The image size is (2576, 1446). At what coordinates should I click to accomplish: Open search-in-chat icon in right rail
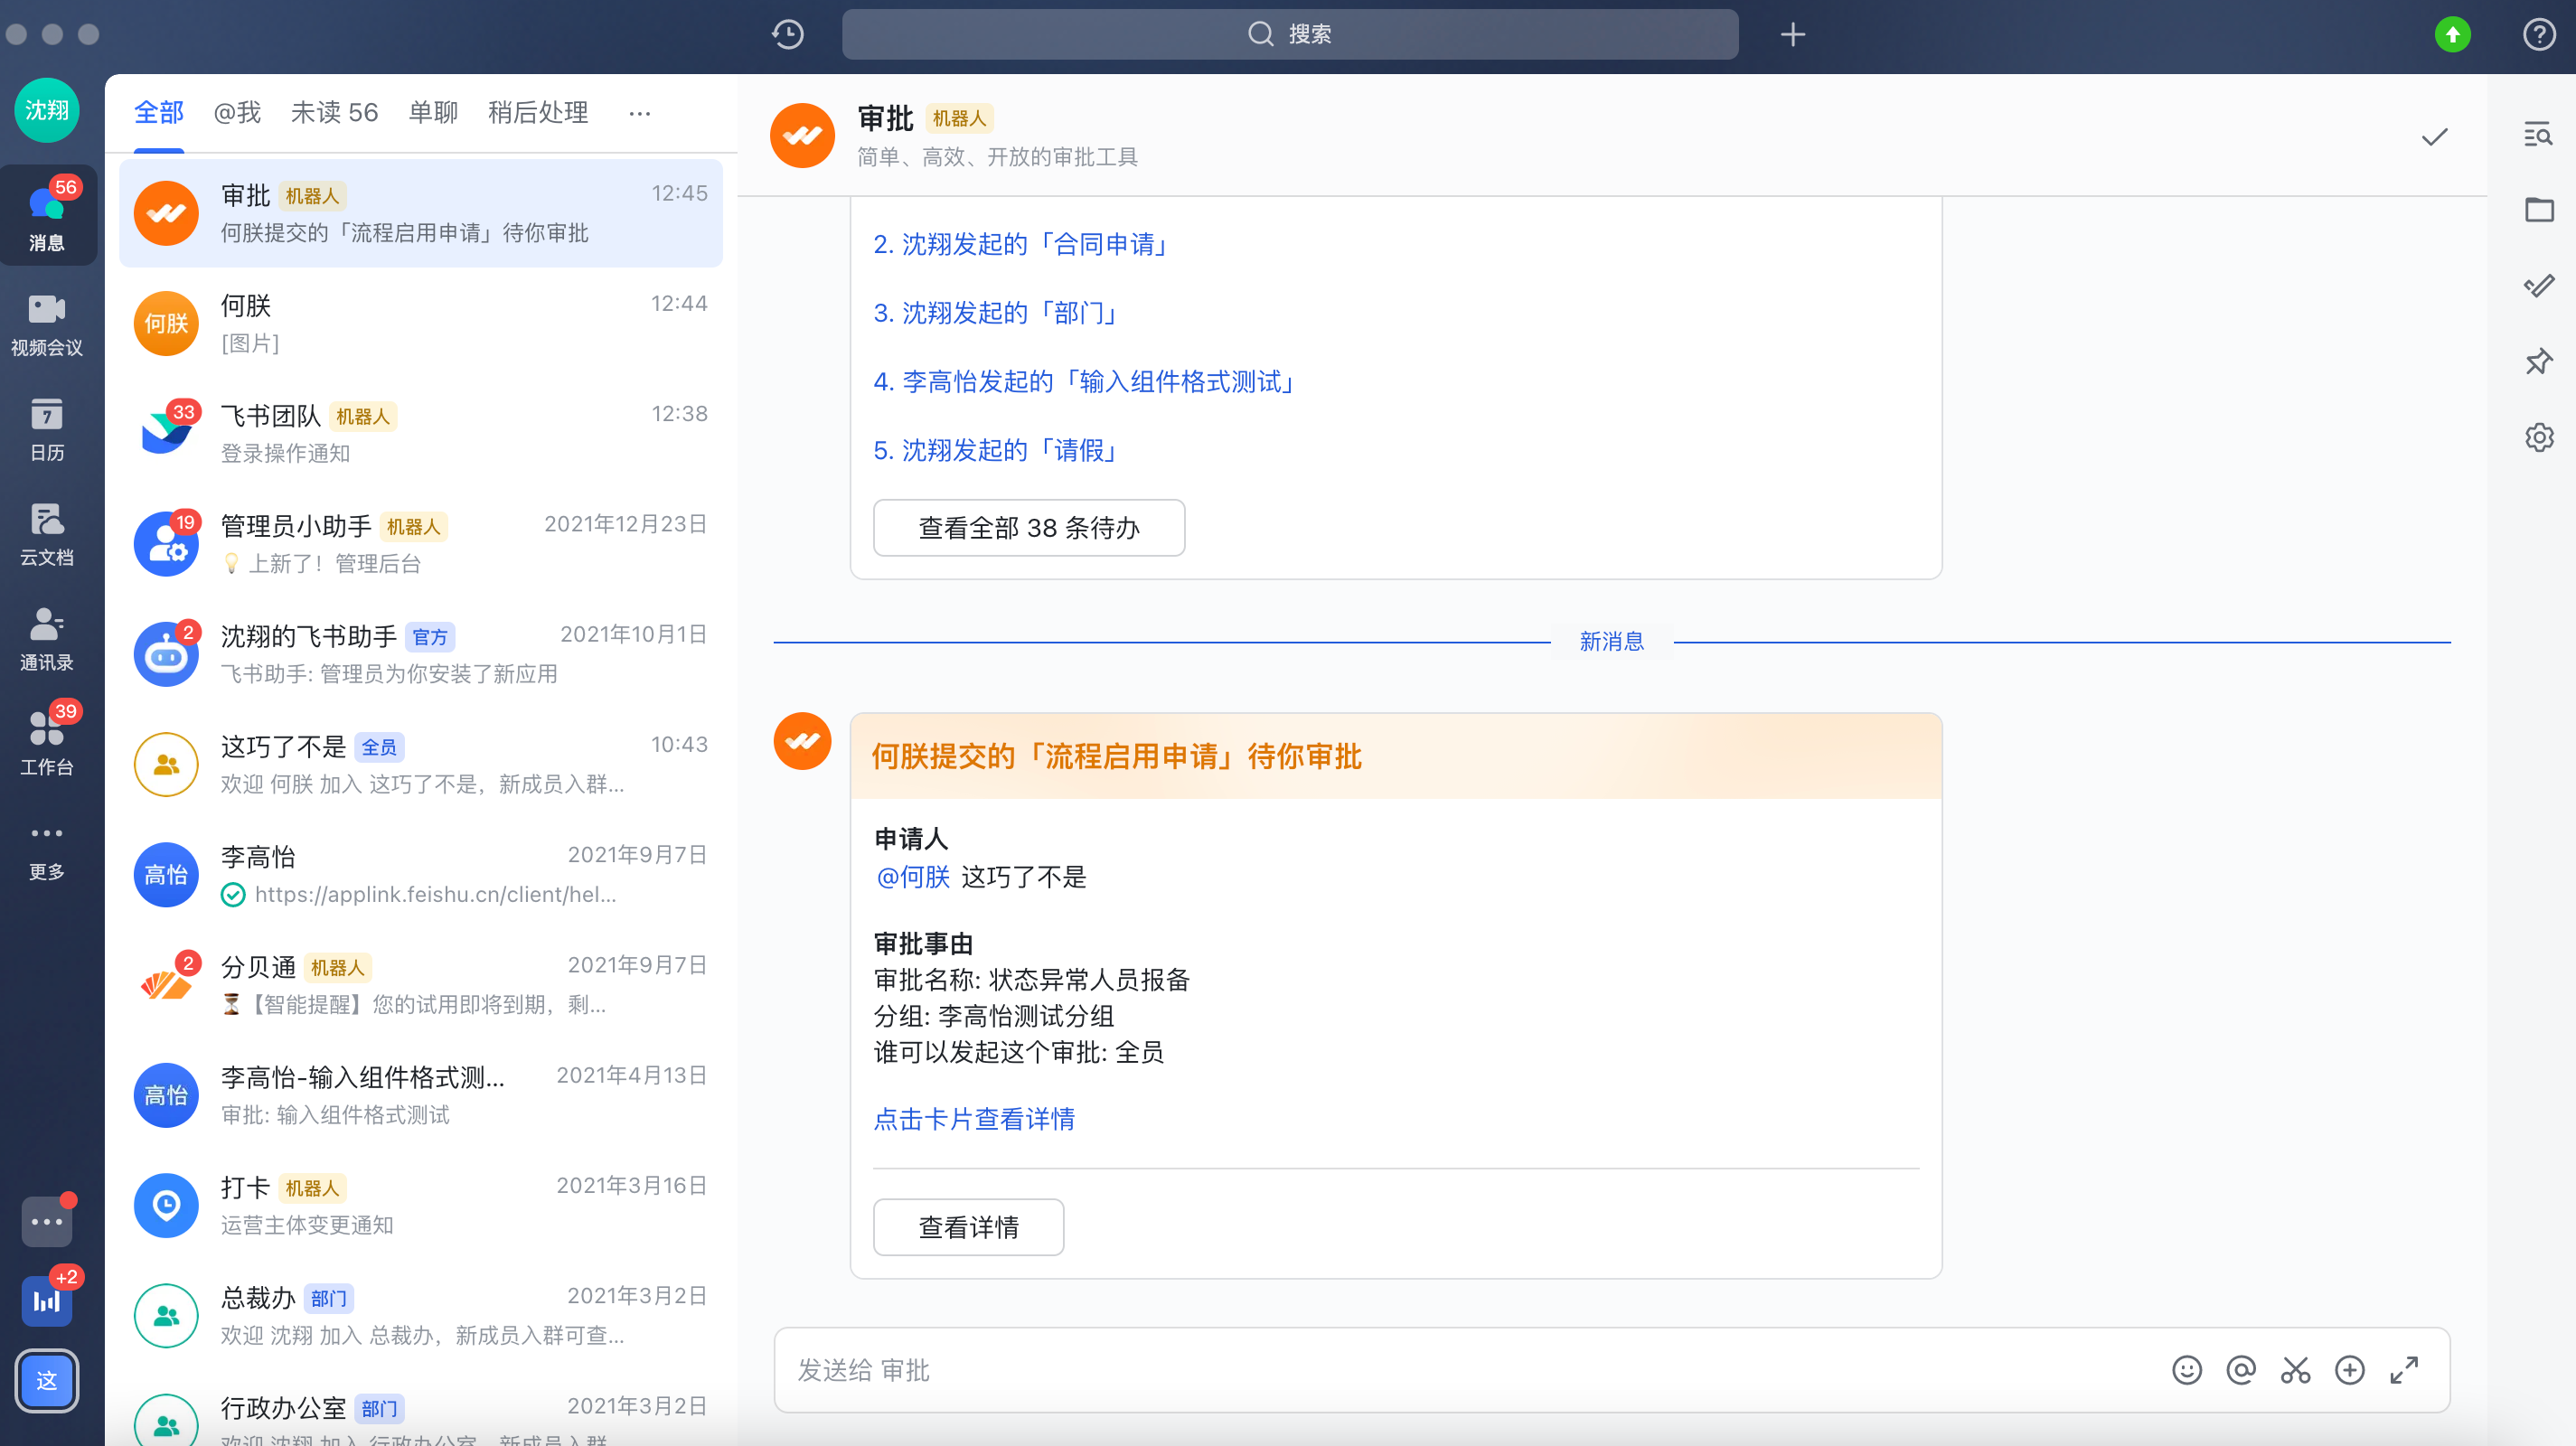pos(2538,134)
